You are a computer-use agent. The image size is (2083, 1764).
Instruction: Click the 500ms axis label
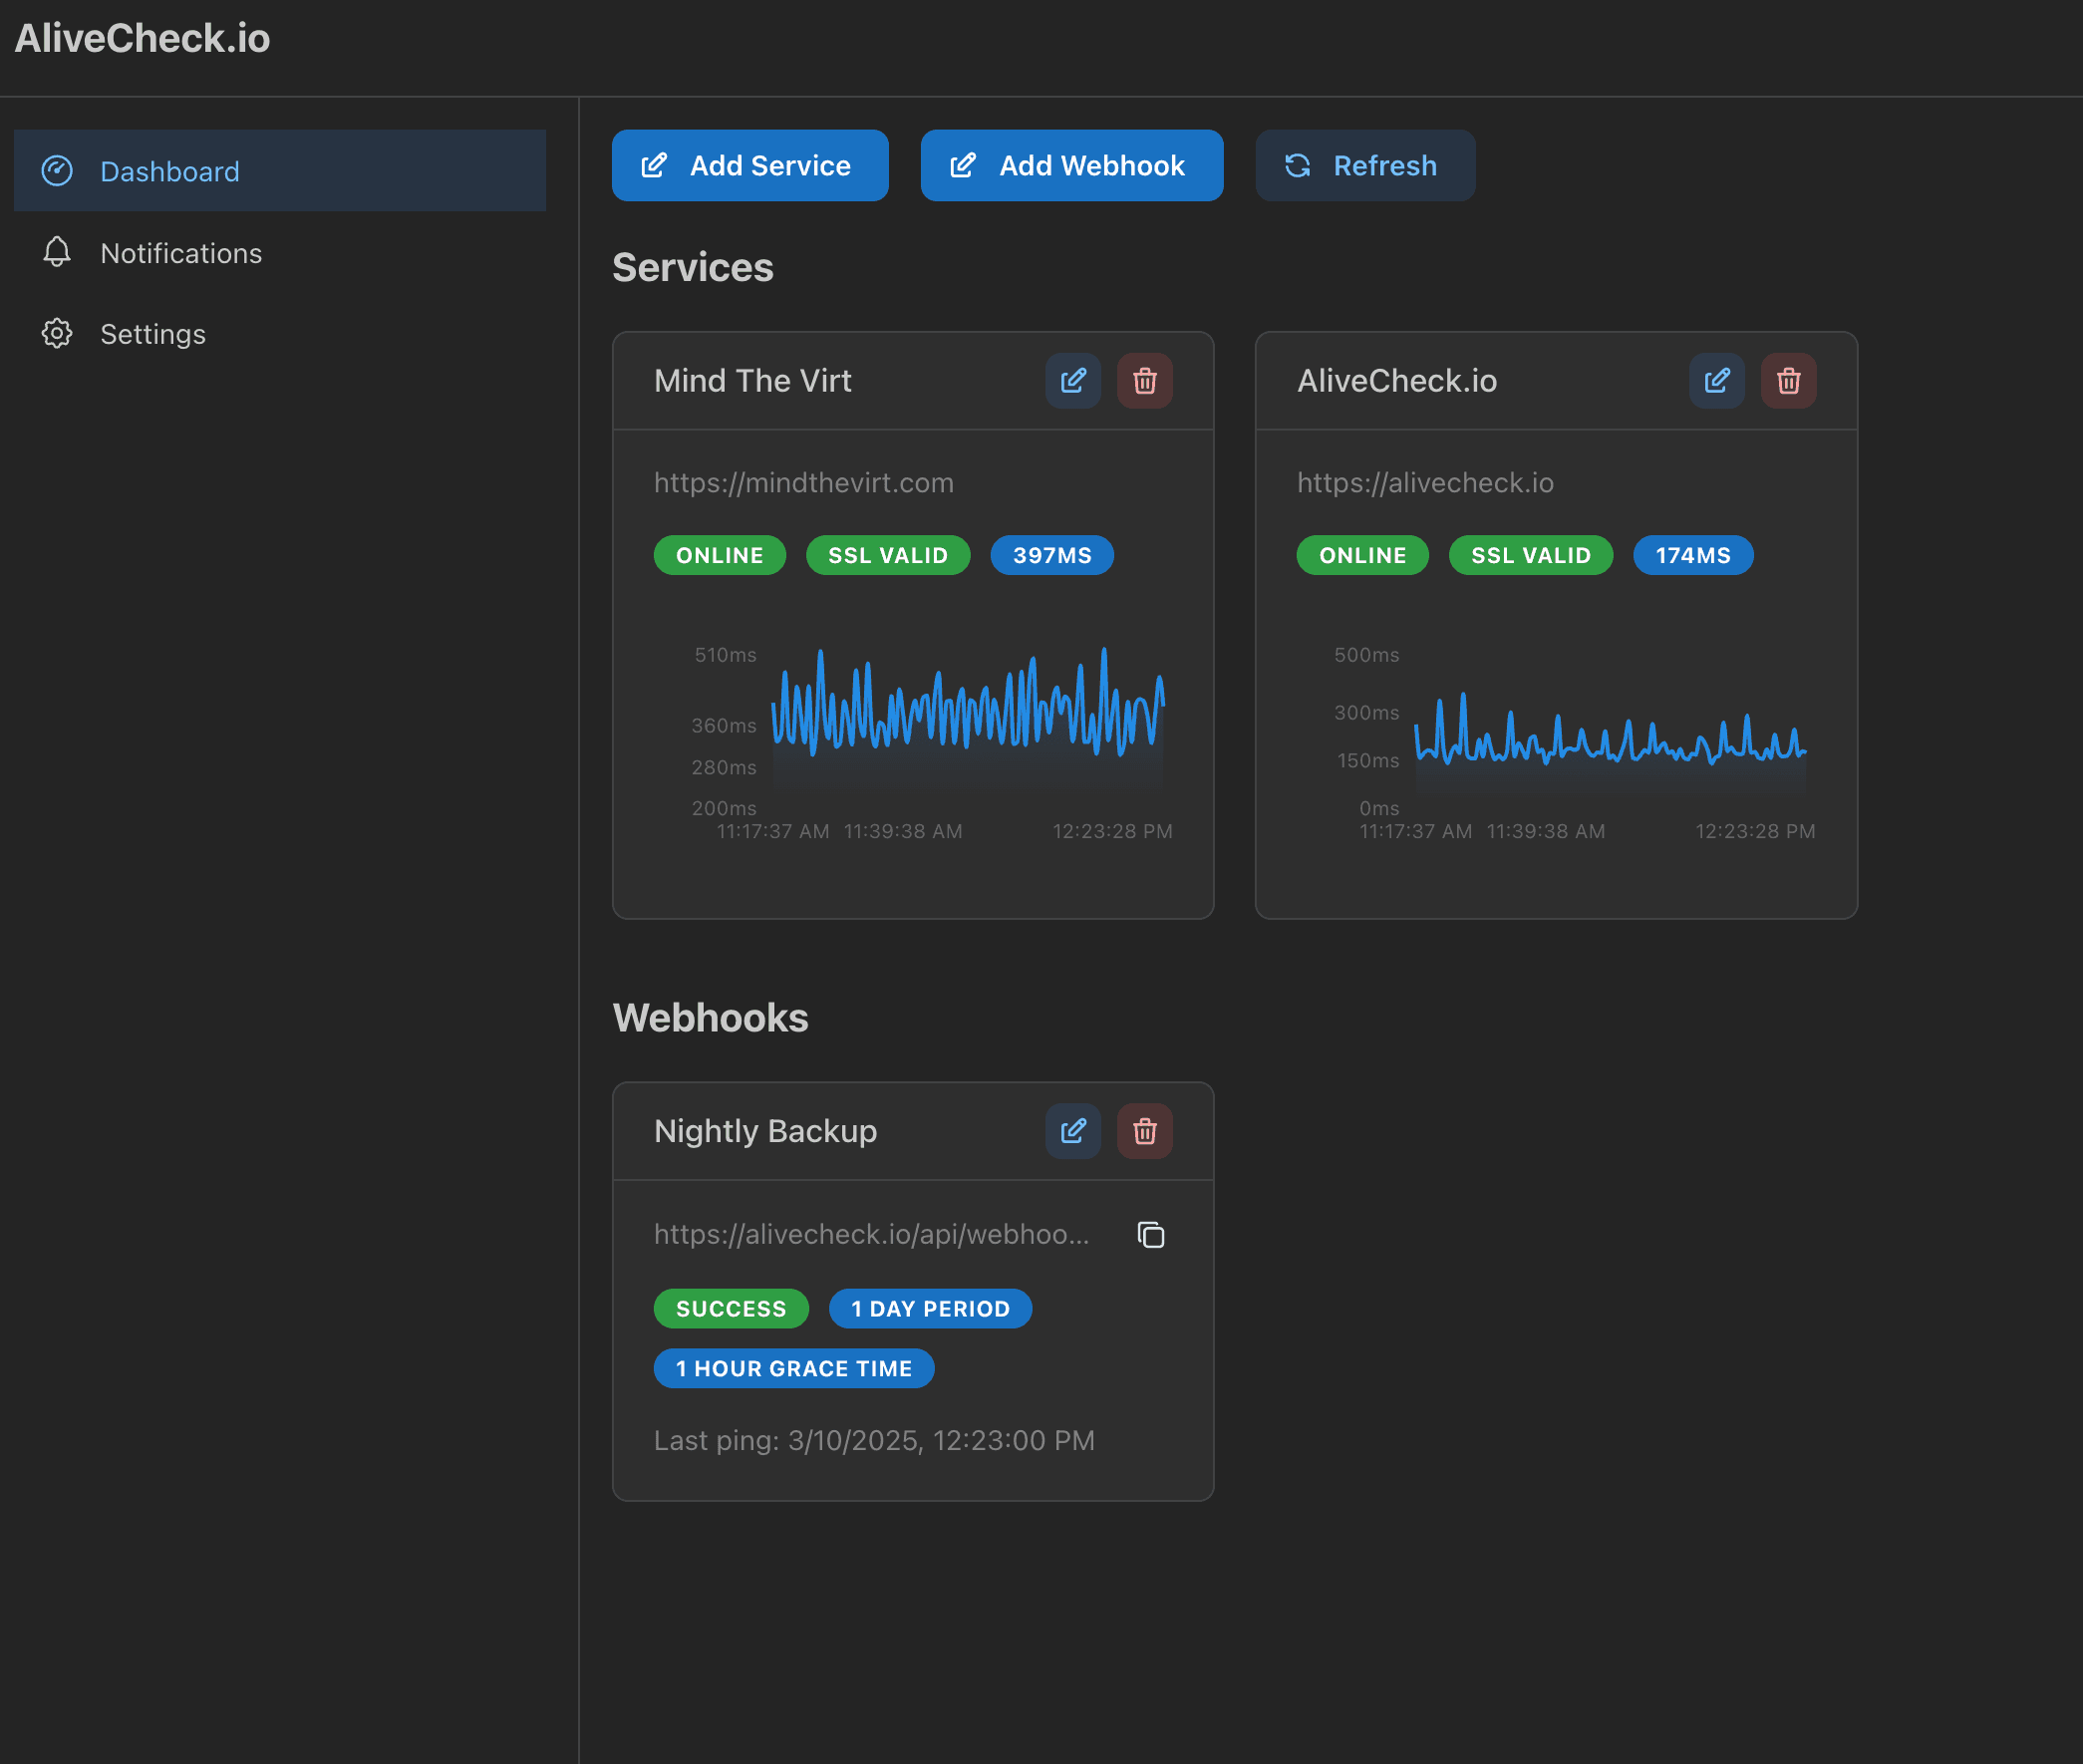pos(1366,655)
